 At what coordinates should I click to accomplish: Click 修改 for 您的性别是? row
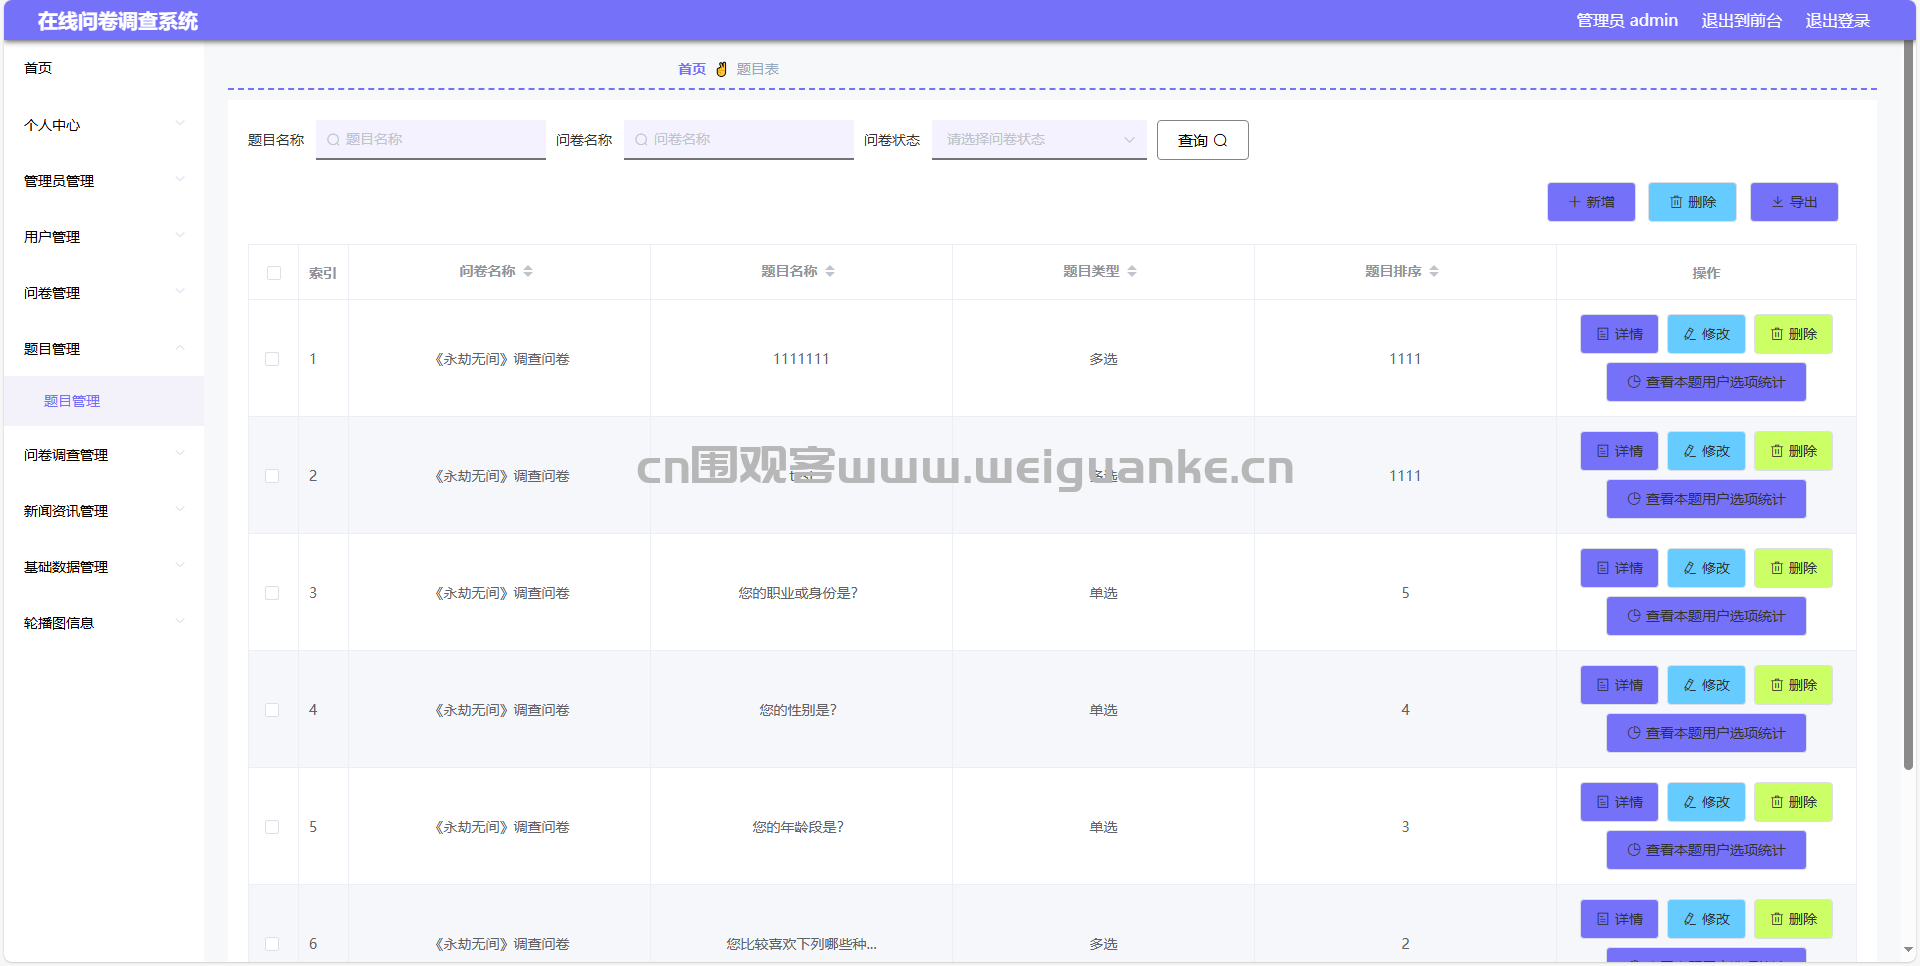point(1706,685)
